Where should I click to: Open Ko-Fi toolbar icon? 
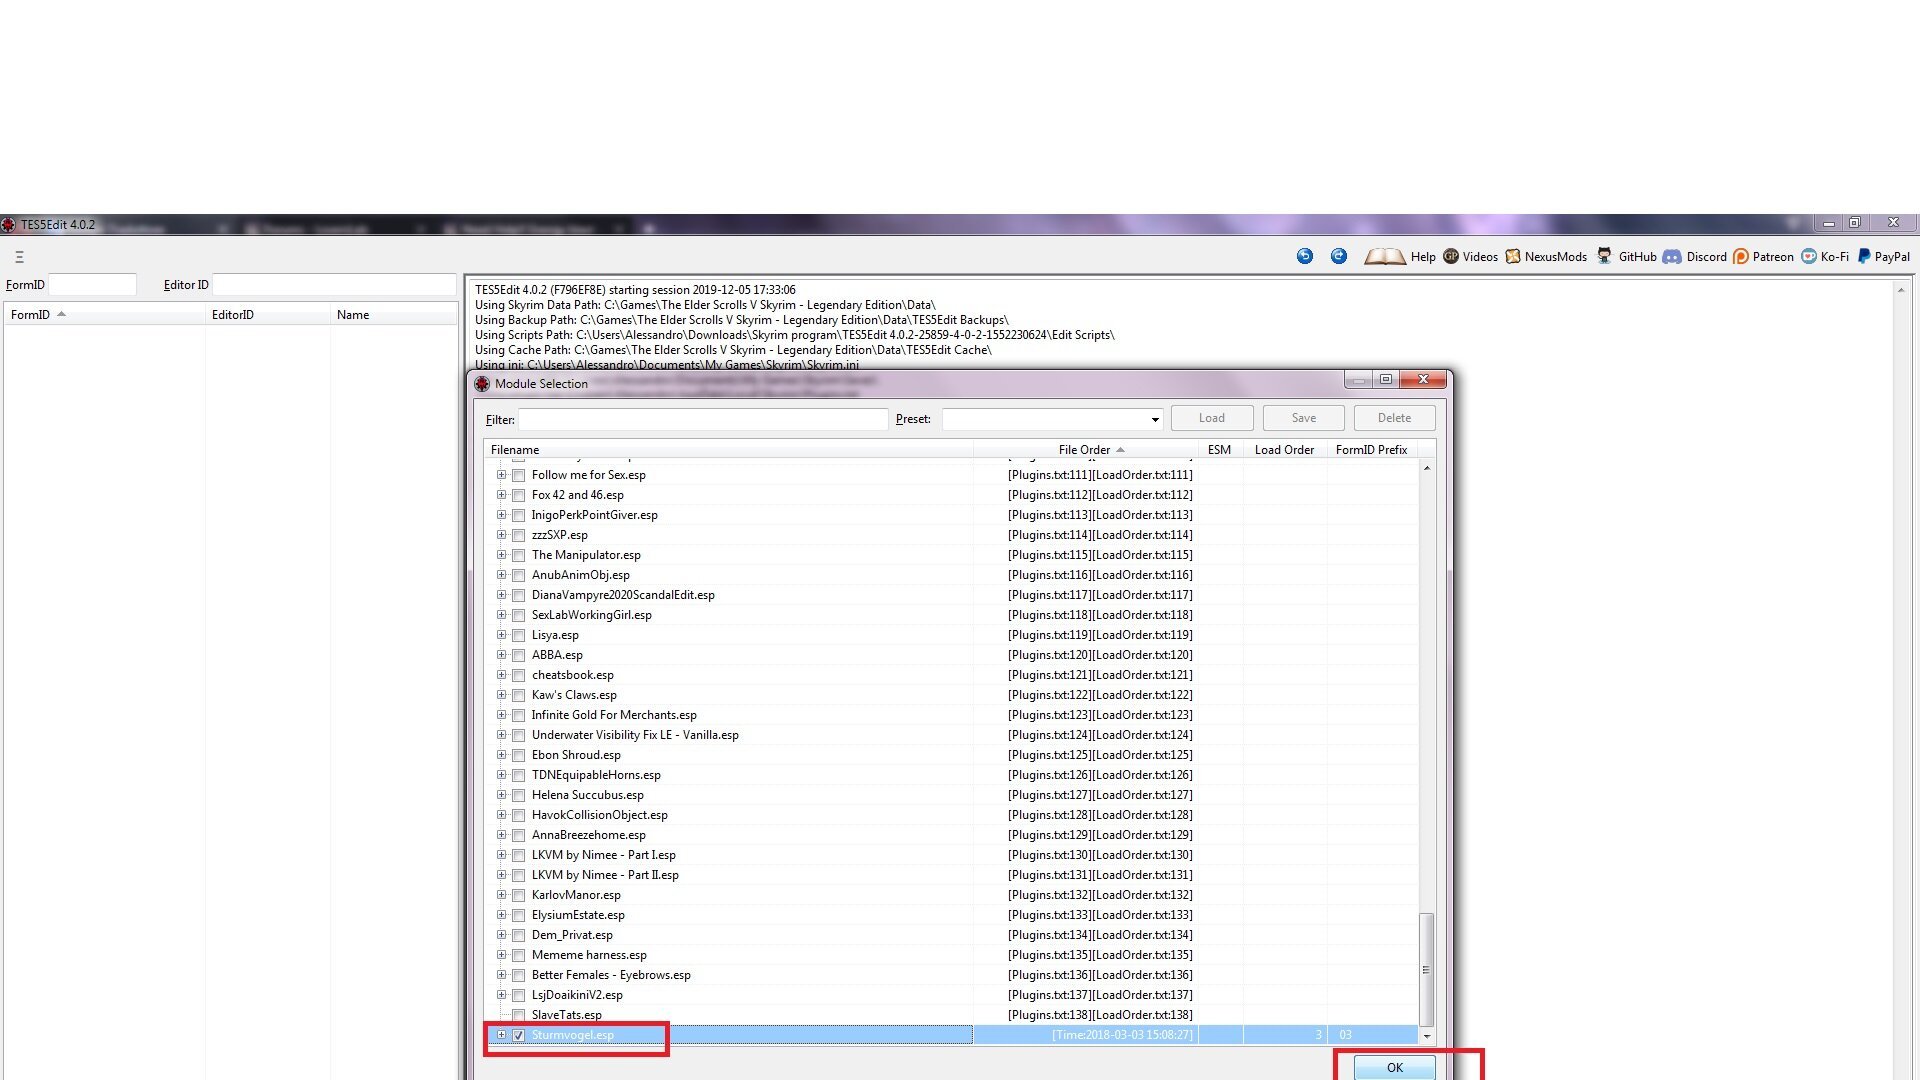[x=1809, y=257]
